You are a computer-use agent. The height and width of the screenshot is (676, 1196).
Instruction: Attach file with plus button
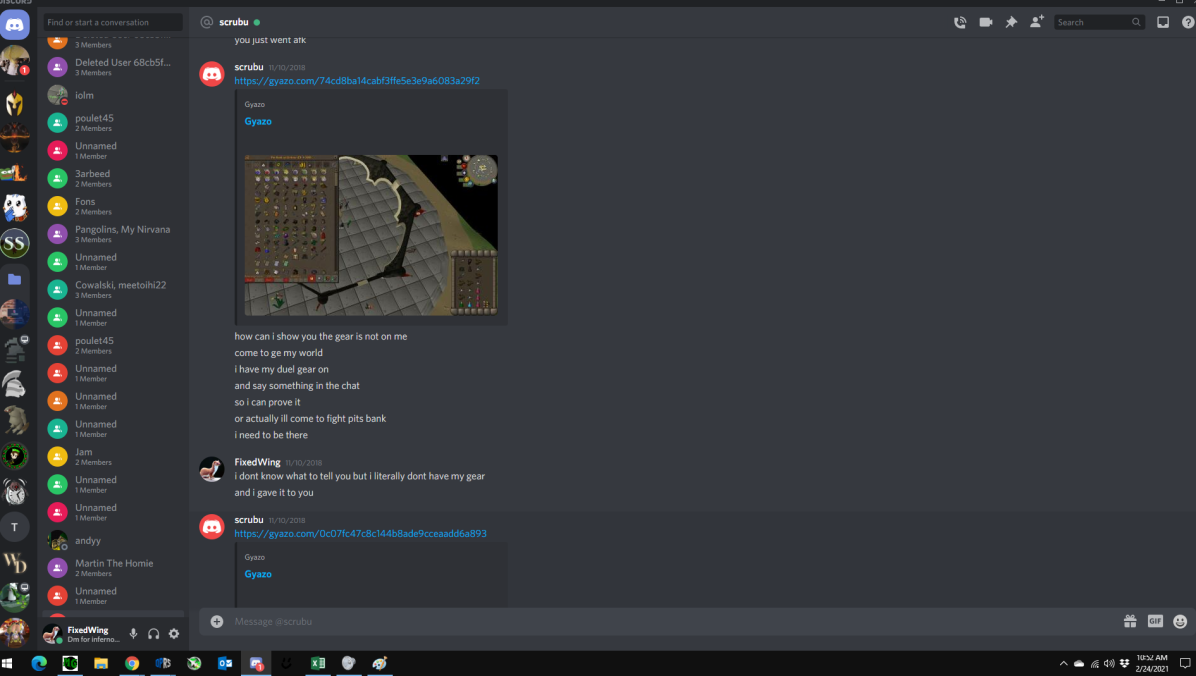point(217,621)
